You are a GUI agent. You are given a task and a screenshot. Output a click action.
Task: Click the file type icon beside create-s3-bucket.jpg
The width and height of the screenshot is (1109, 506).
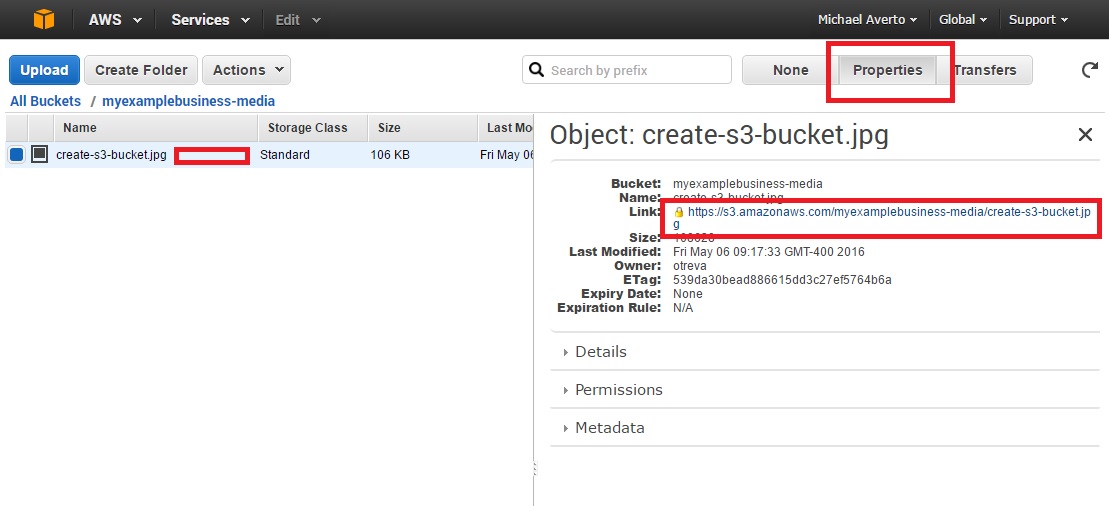click(40, 154)
